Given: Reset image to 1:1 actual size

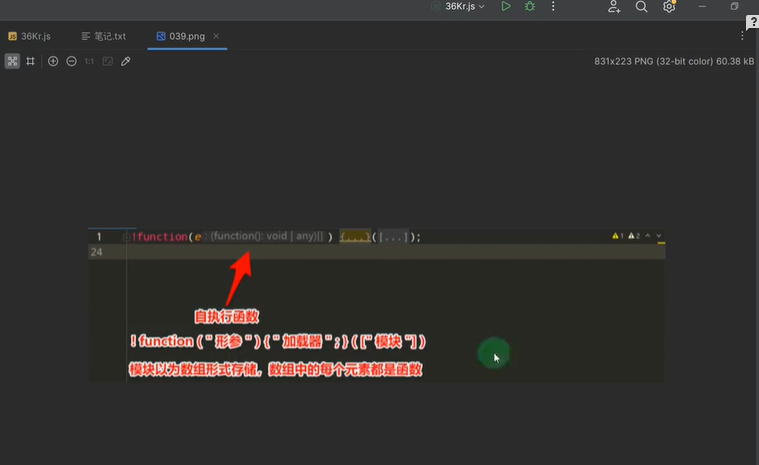Looking at the screenshot, I should coord(89,61).
